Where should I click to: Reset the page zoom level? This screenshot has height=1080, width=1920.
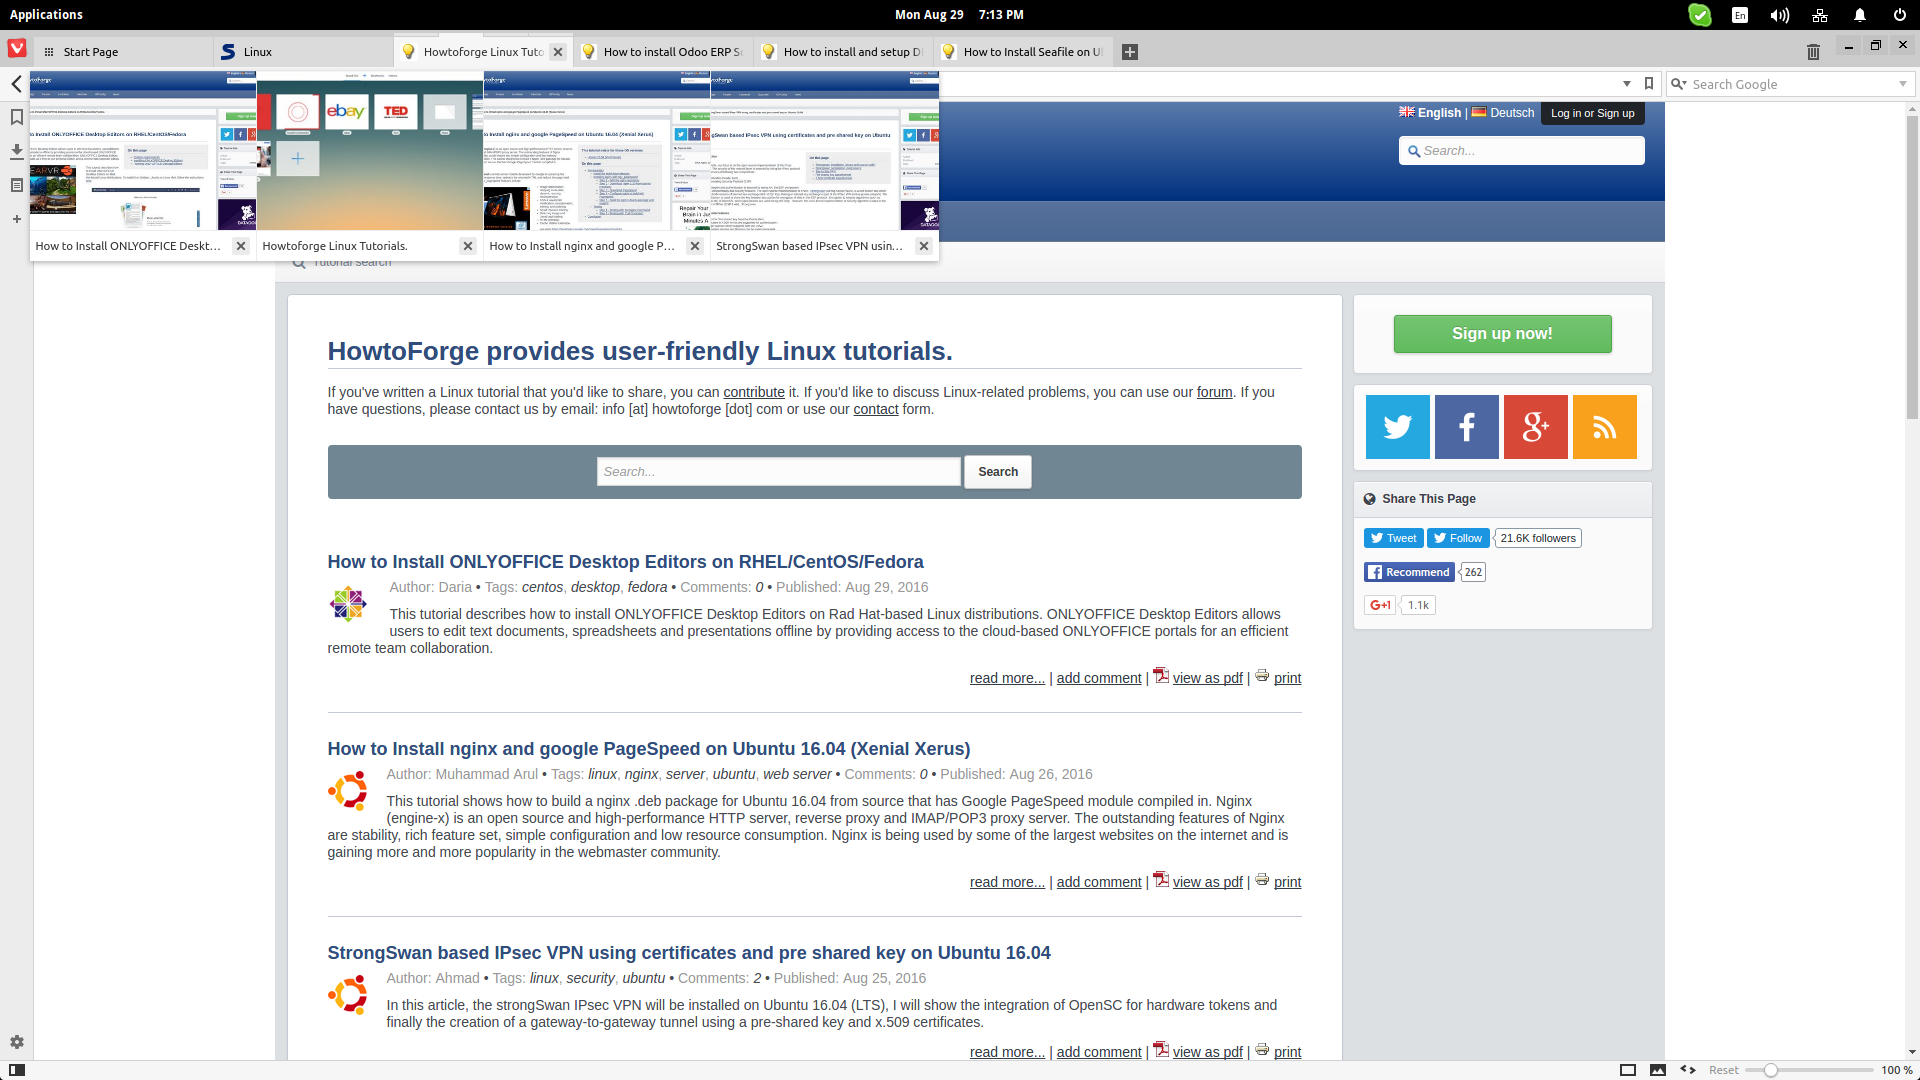click(x=1724, y=1070)
